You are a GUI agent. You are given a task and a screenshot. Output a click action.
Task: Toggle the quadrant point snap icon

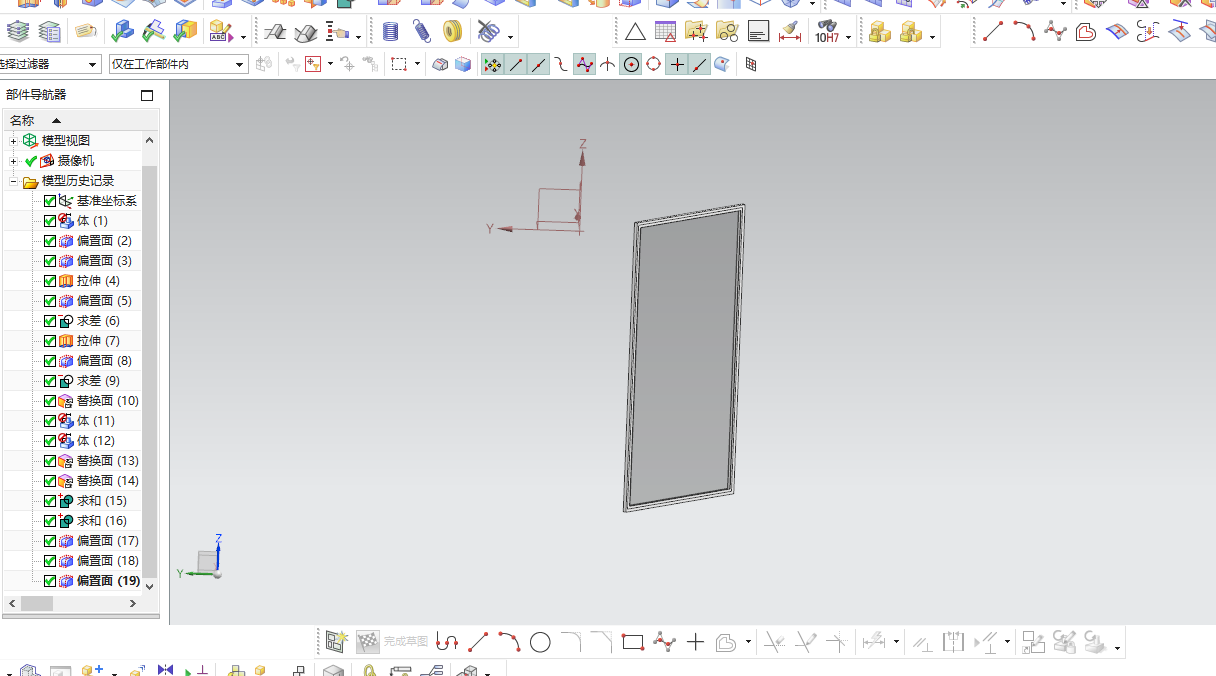coord(654,65)
